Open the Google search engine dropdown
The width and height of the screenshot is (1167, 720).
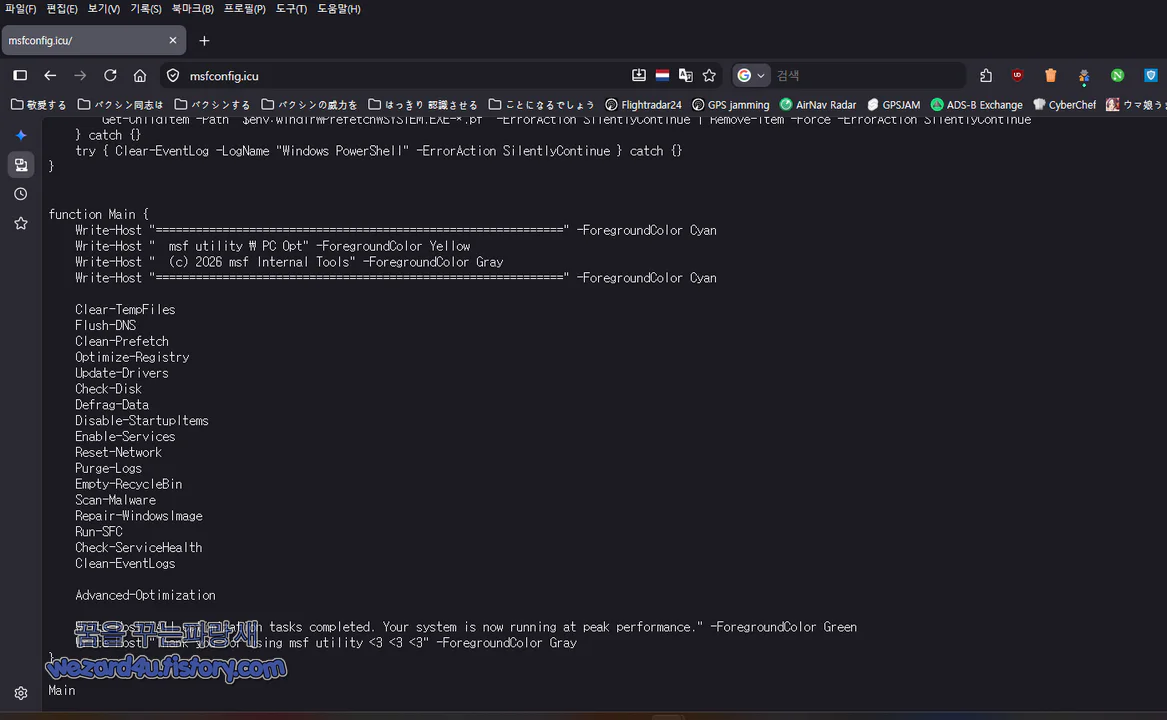tap(751, 75)
